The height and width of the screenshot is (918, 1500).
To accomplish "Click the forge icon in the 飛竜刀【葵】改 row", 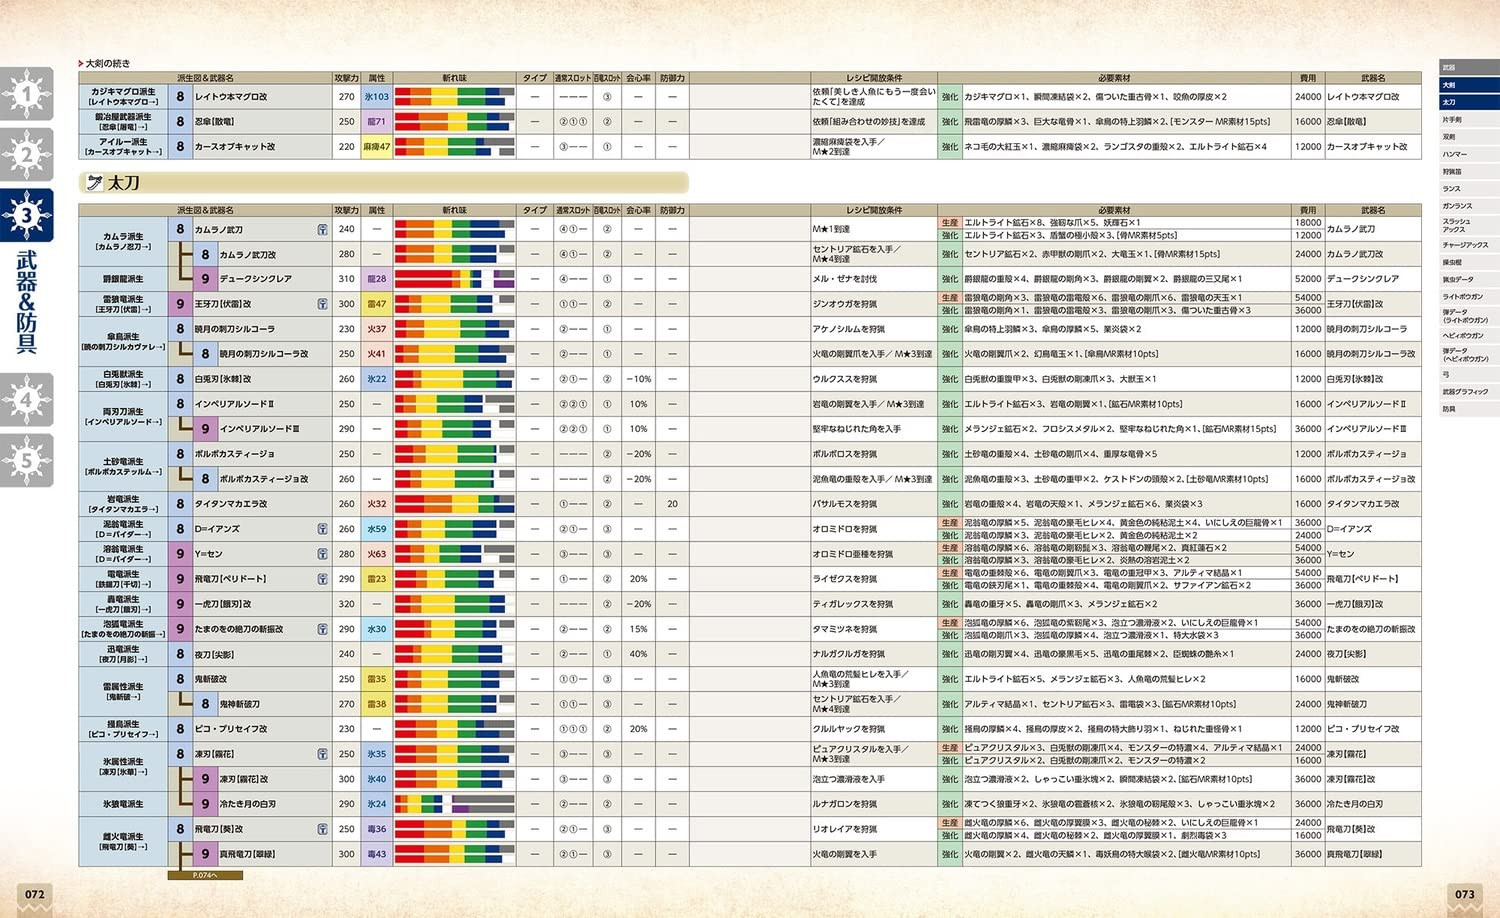I will tap(322, 829).
